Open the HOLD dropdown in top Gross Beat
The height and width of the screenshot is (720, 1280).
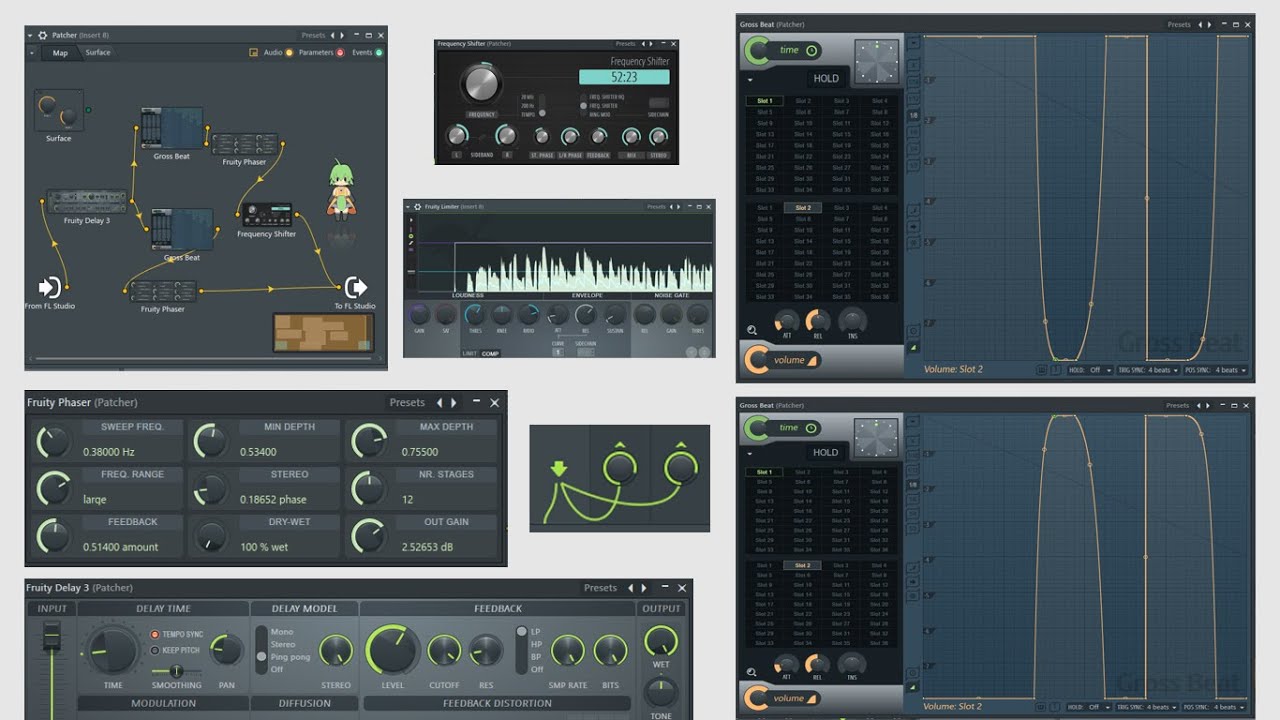(1092, 370)
